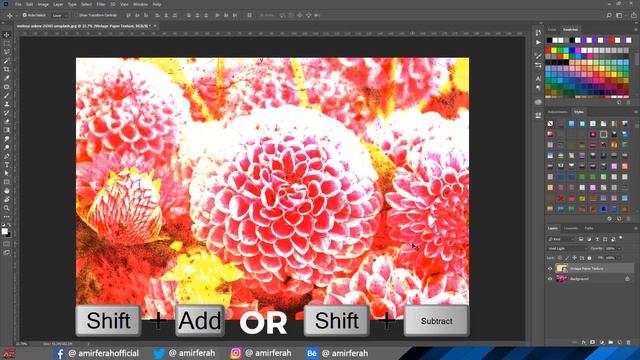Viewport: 640px width, 360px height.
Task: Select the Clone Stamp tool
Action: coord(7,104)
